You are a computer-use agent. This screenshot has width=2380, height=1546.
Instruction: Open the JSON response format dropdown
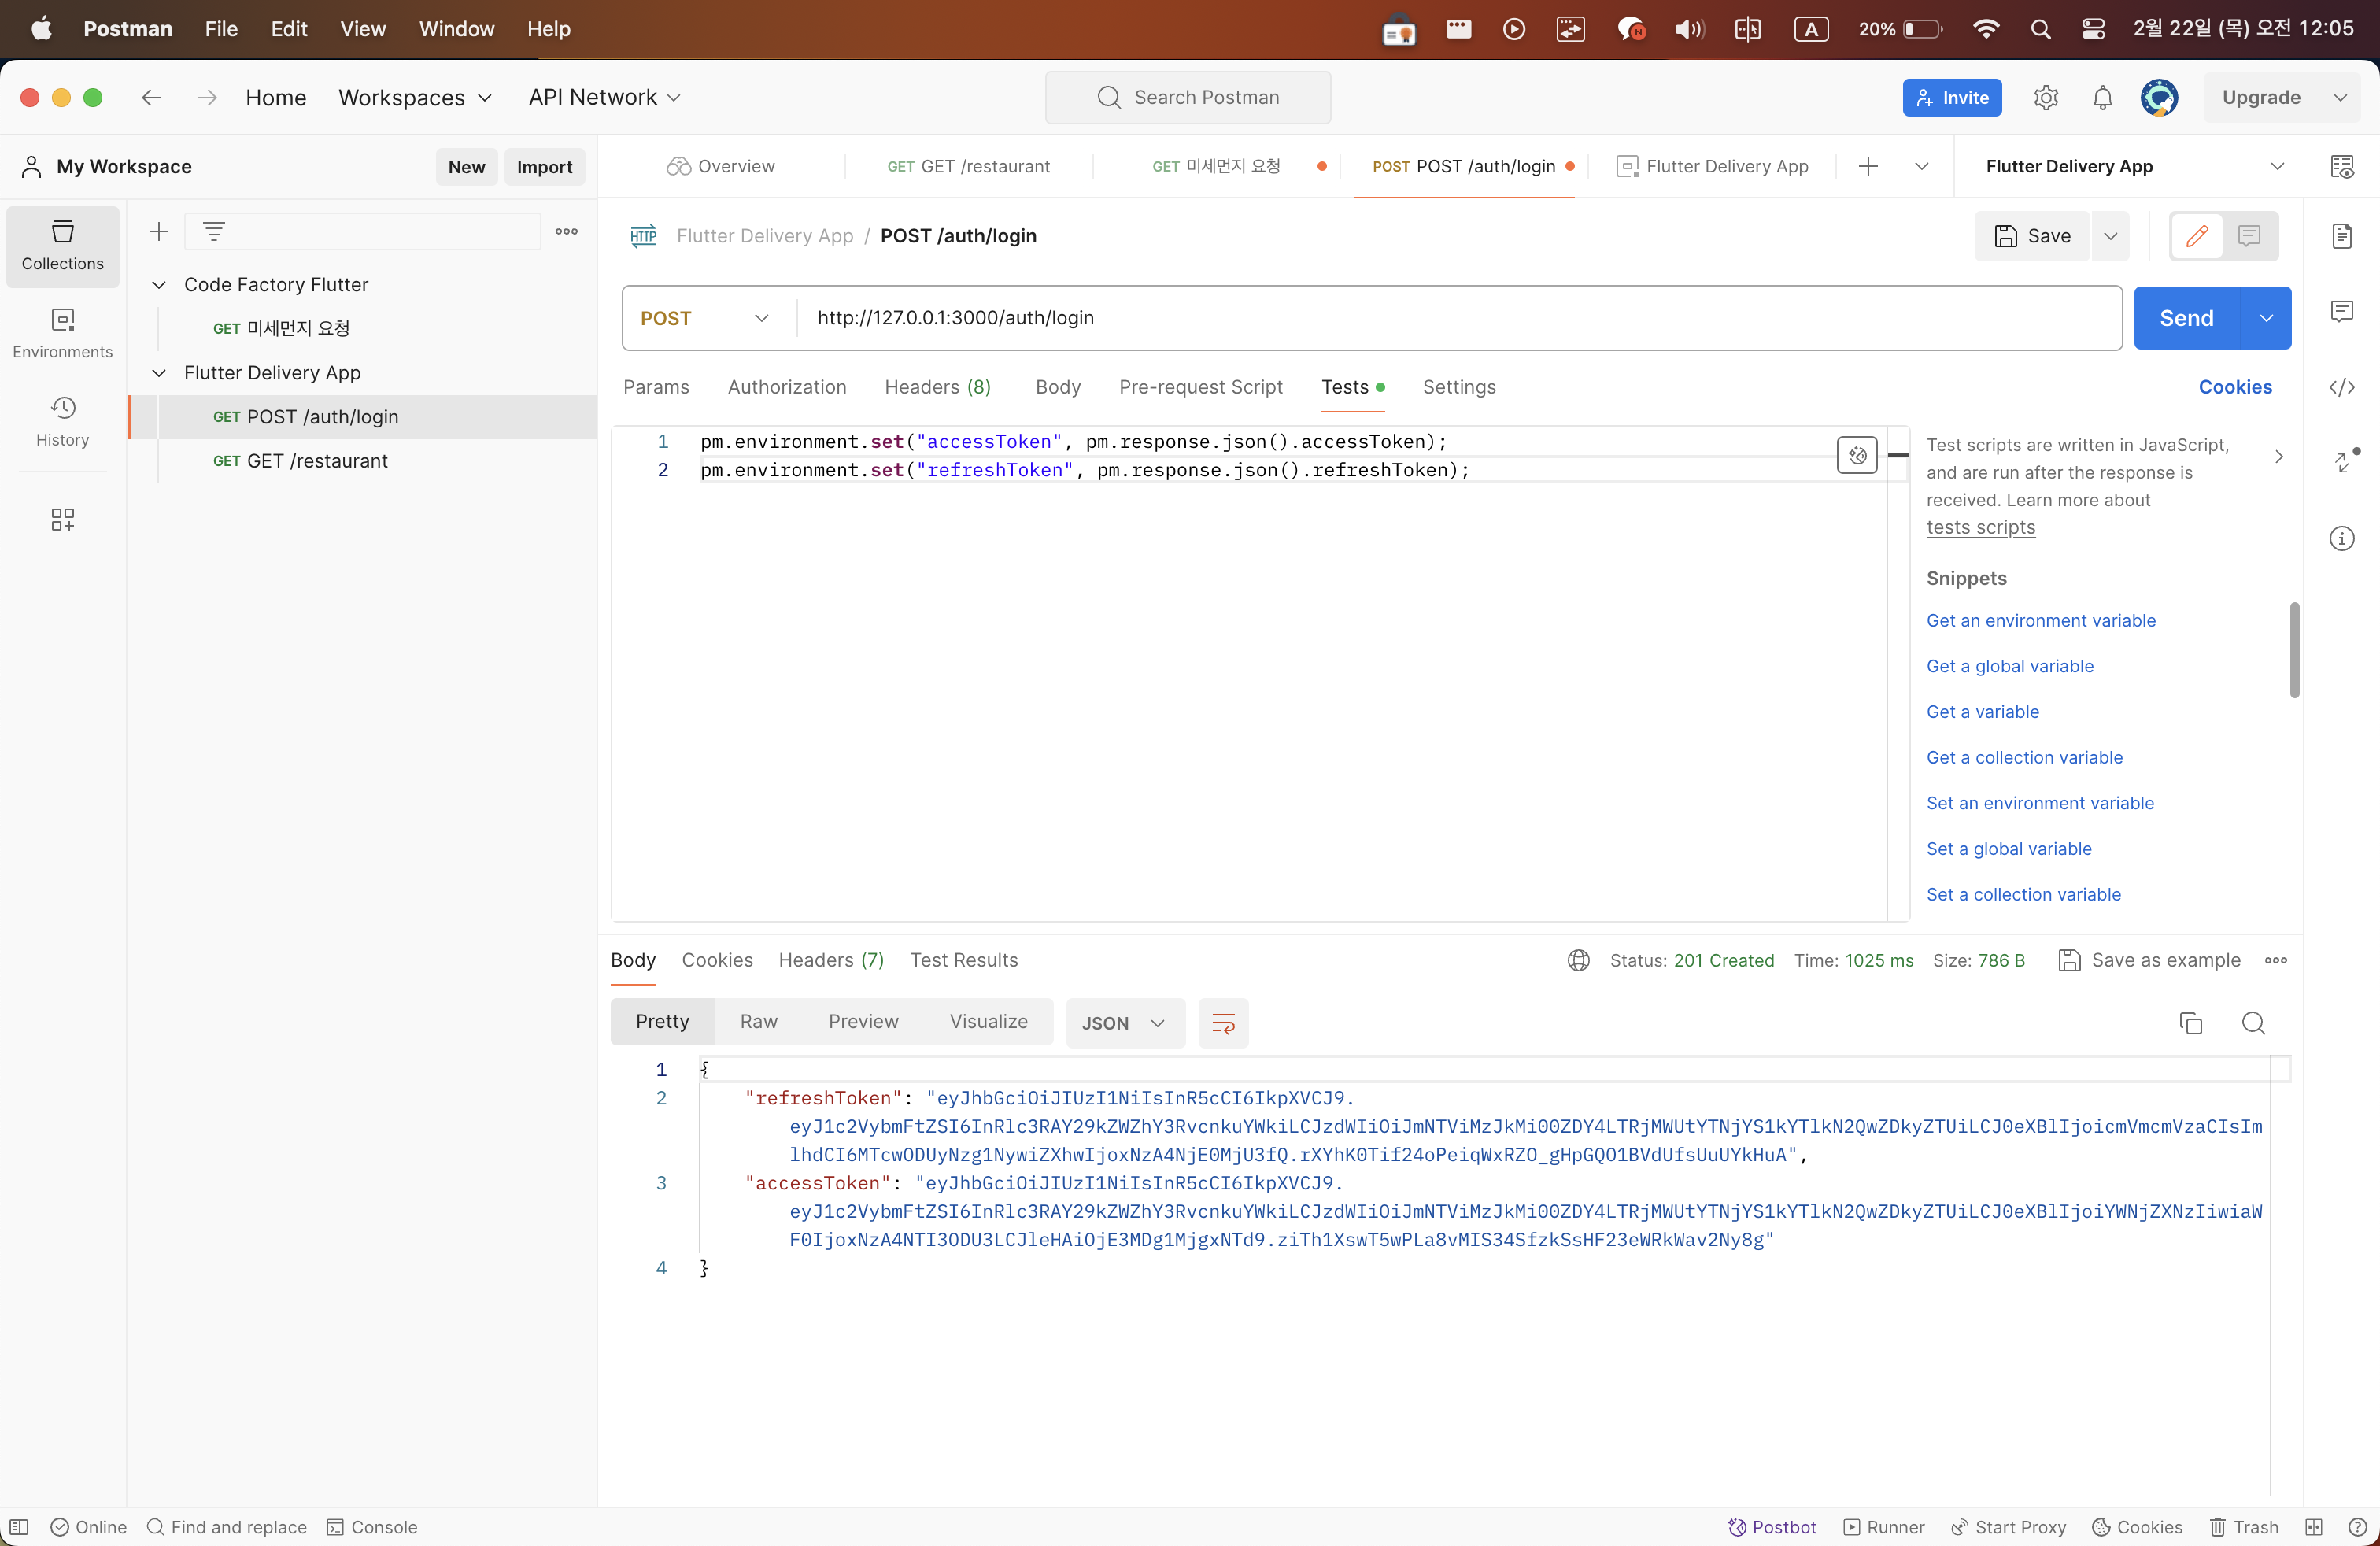1125,1023
